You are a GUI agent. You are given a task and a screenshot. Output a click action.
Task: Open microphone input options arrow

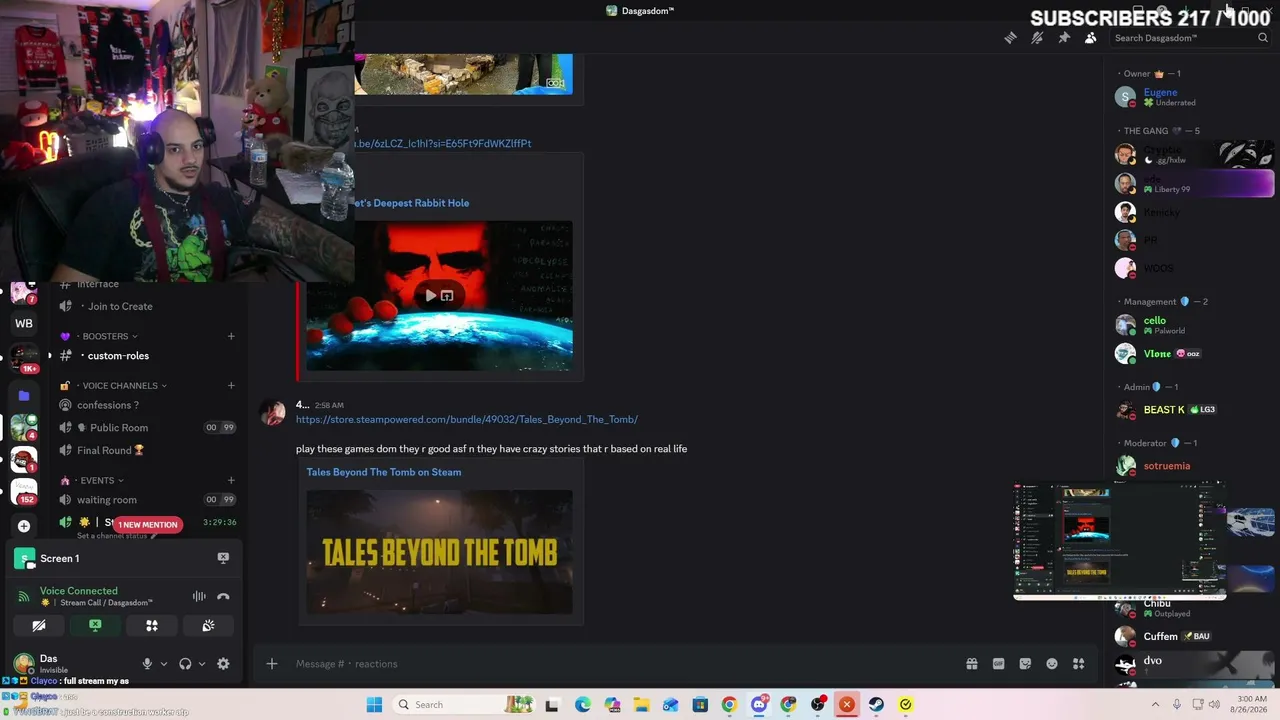coord(163,664)
